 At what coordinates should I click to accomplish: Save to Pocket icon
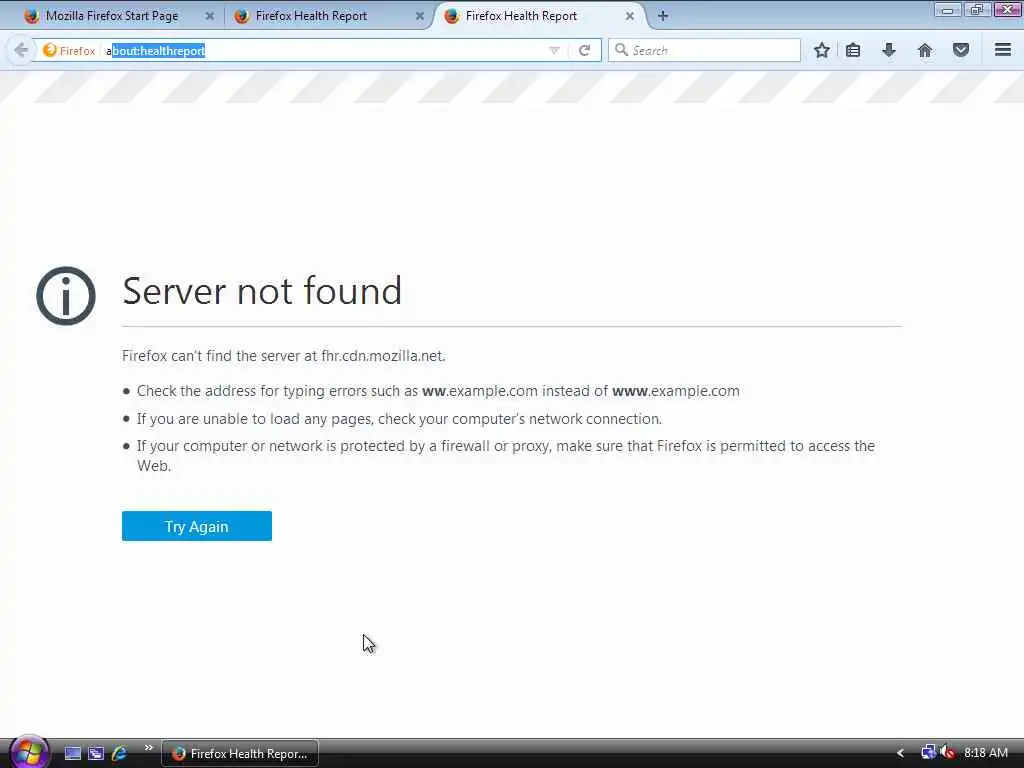[961, 50]
